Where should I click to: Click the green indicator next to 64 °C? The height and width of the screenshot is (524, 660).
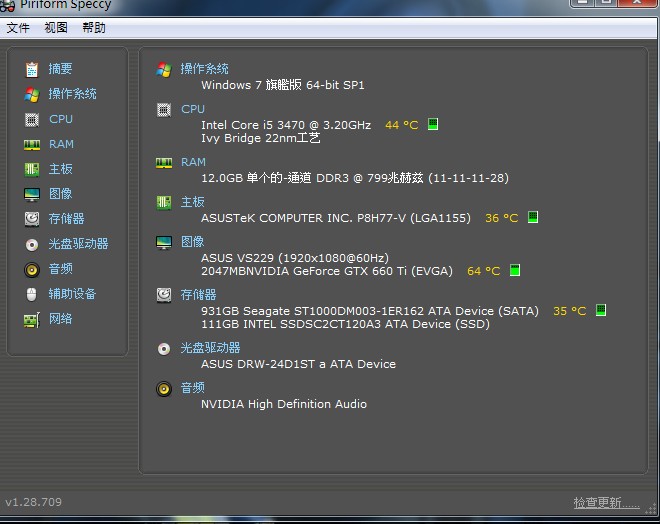pos(515,270)
